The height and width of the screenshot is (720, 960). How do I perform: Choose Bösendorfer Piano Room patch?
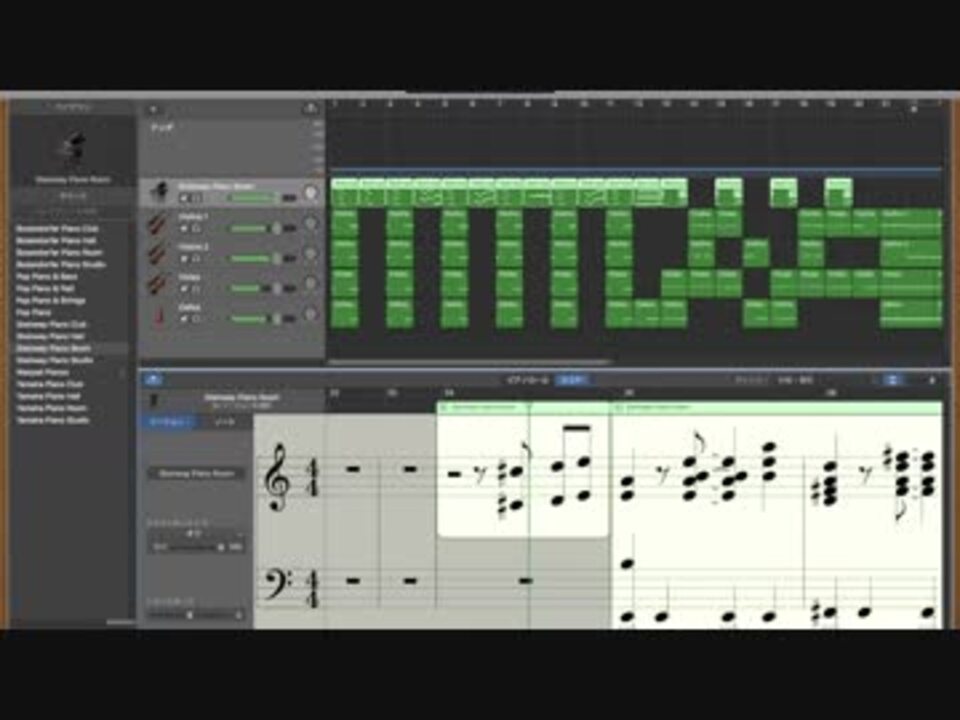coord(59,252)
